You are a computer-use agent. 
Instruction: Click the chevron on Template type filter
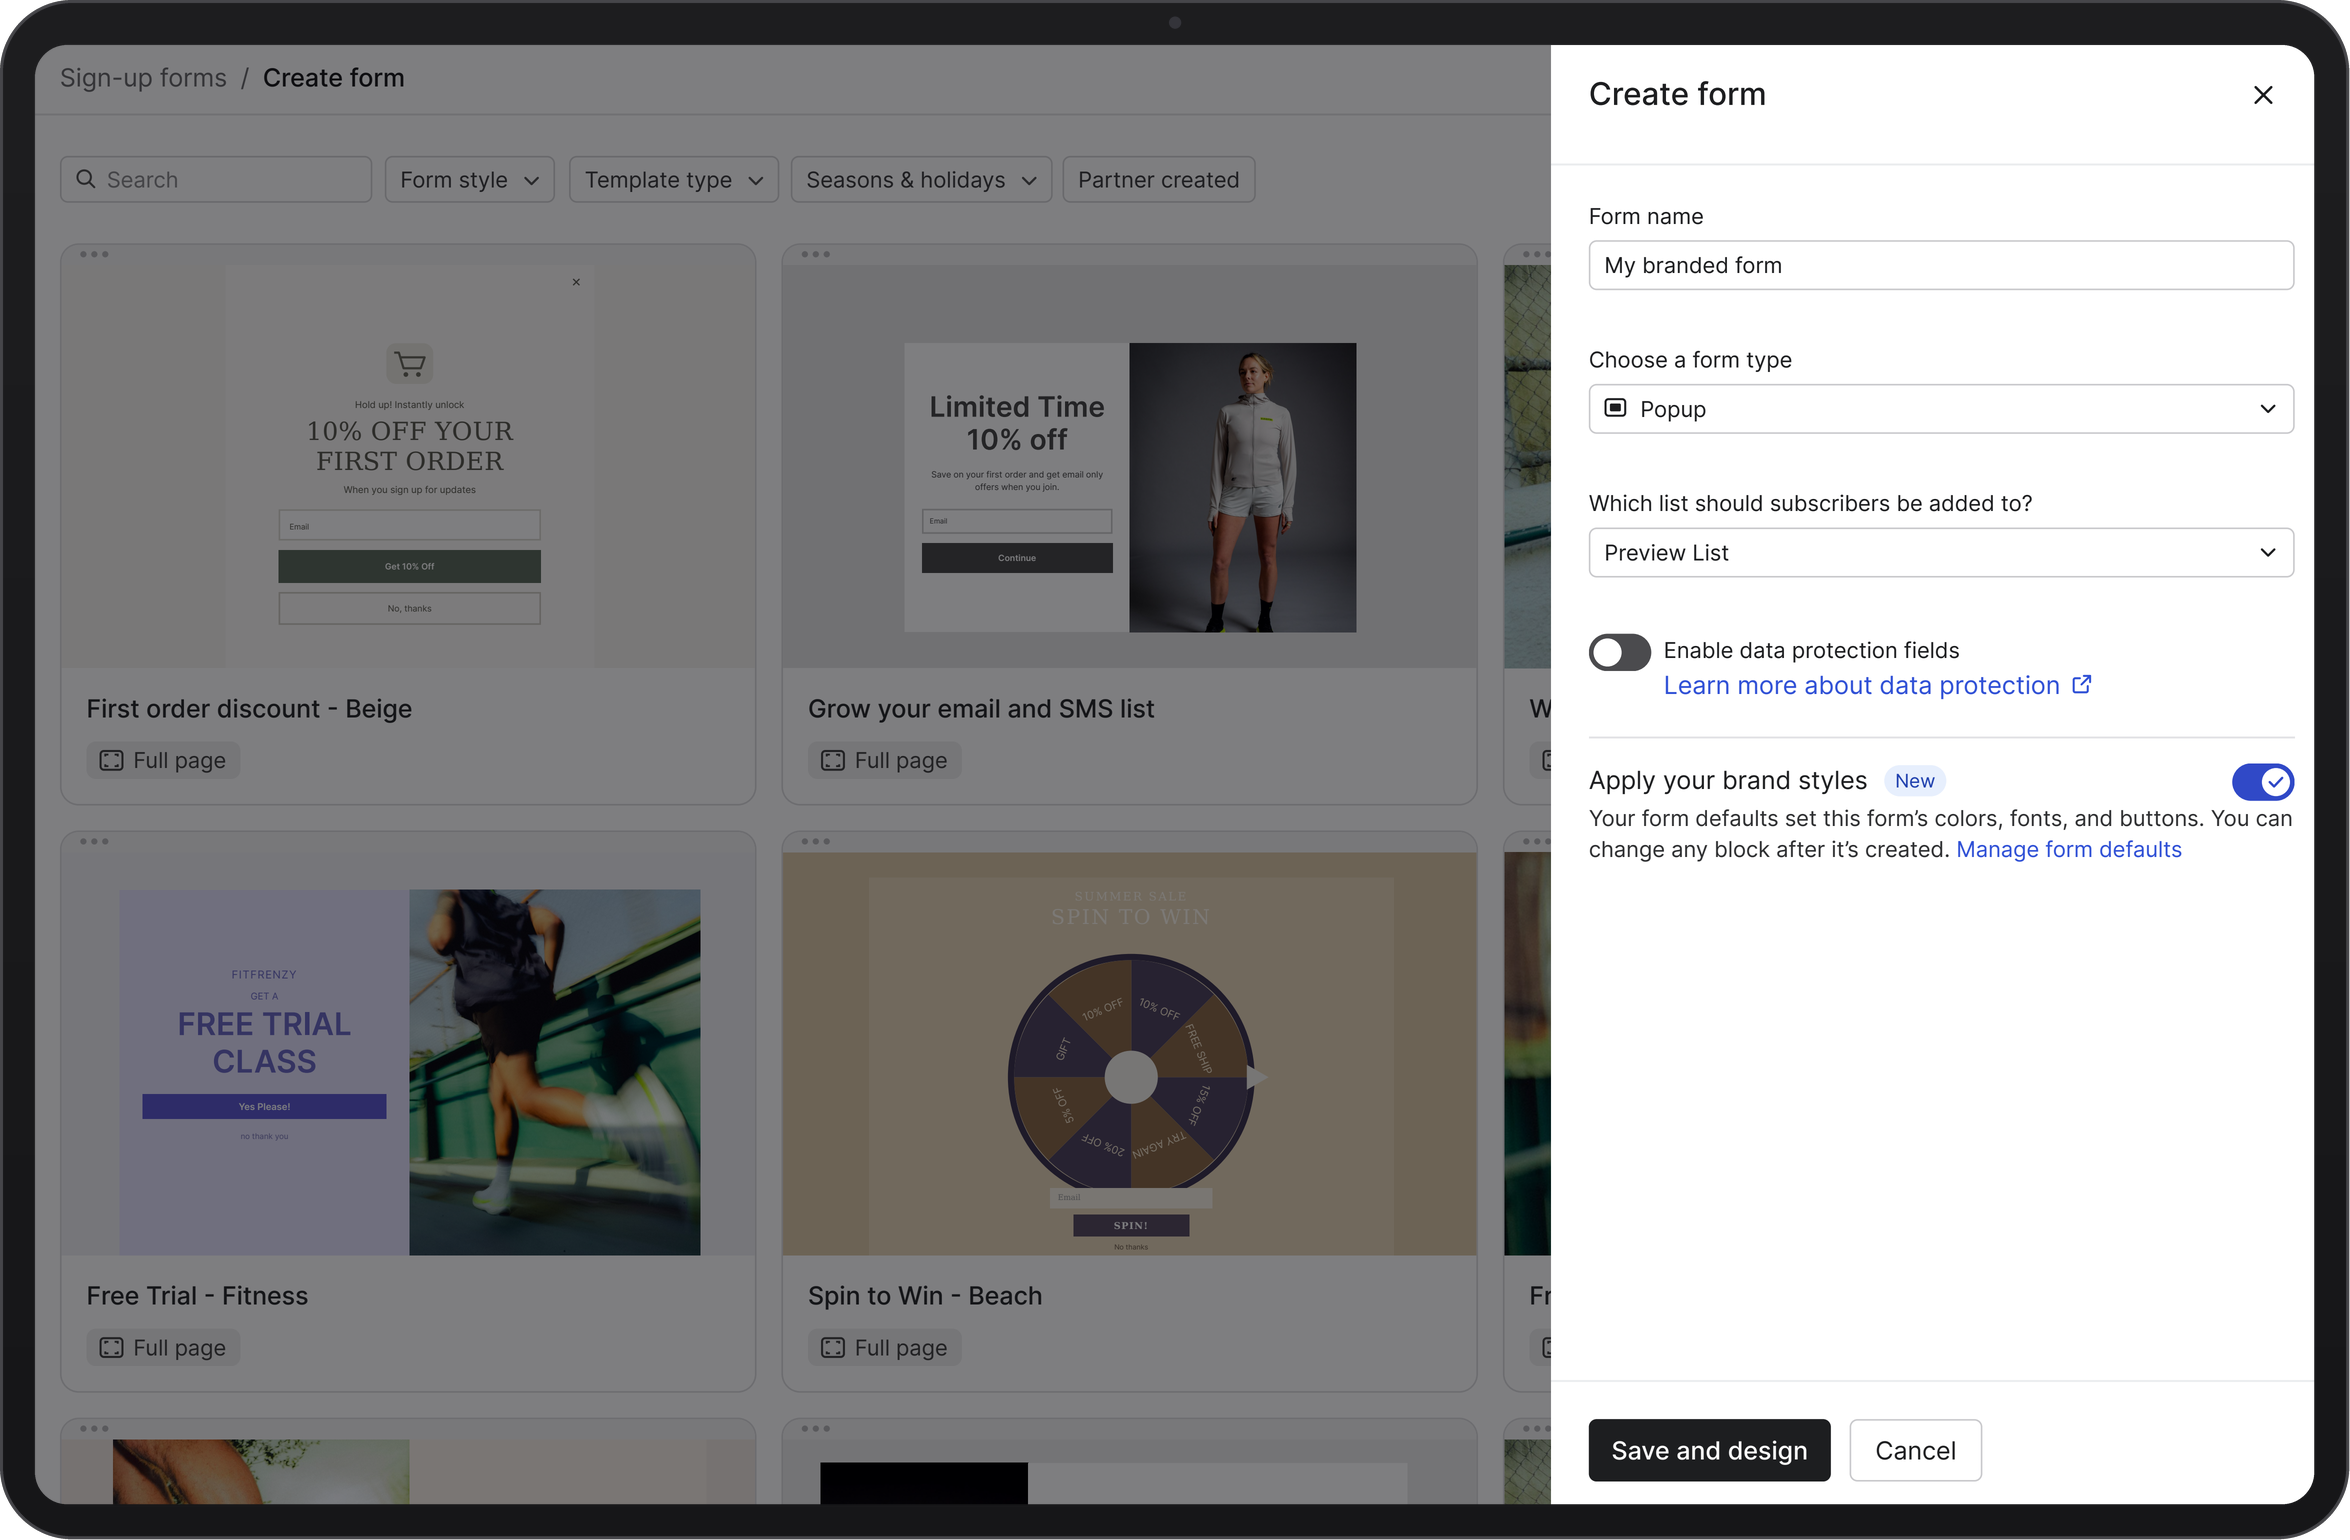[x=755, y=181]
